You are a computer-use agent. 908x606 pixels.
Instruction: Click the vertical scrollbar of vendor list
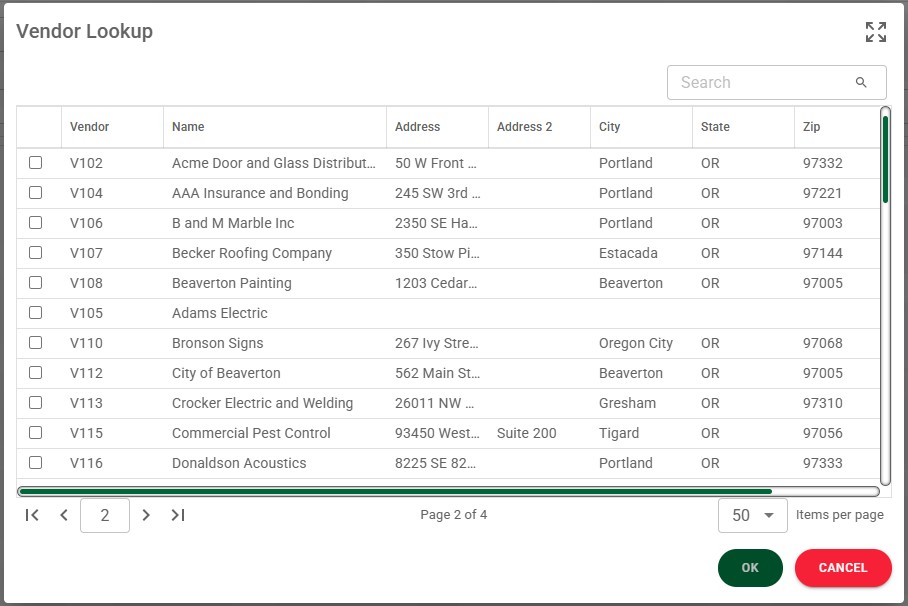pyautogui.click(x=885, y=160)
